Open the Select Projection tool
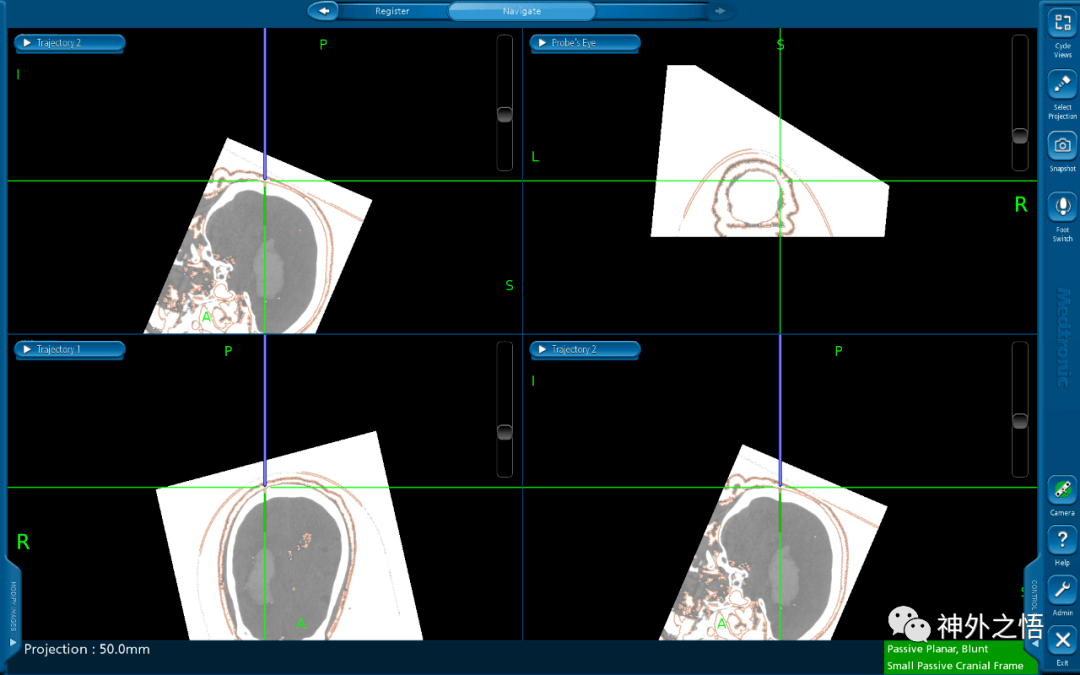Screen dimensions: 1080x675 pos(1062,86)
